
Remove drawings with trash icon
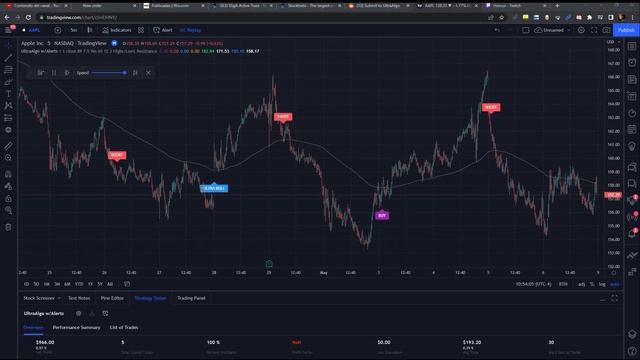(x=8, y=227)
